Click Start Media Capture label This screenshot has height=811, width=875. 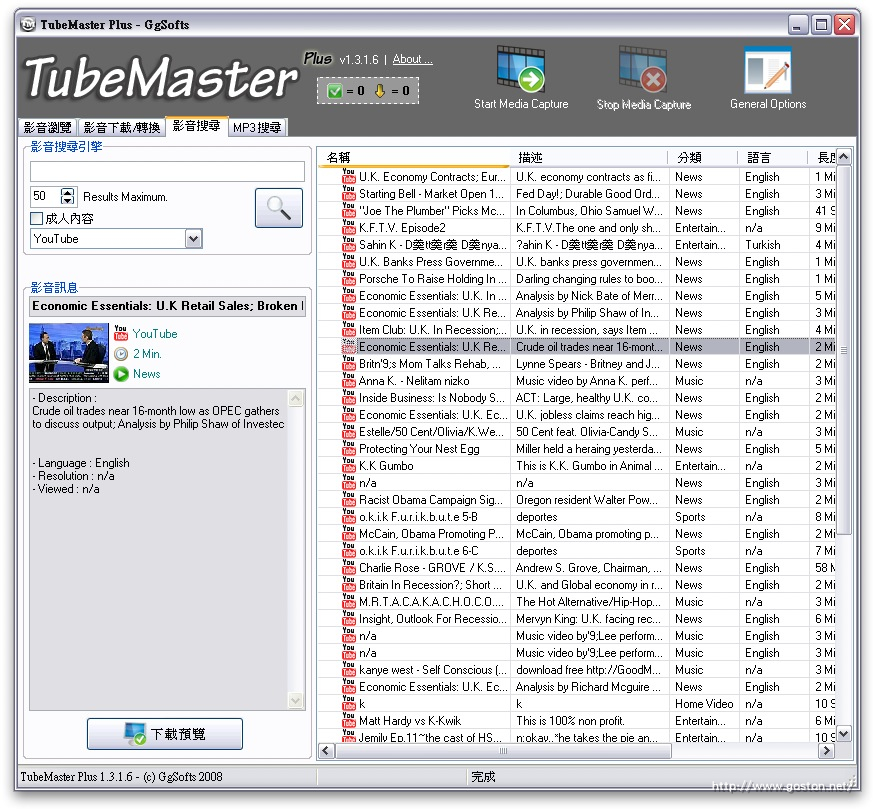click(x=521, y=104)
